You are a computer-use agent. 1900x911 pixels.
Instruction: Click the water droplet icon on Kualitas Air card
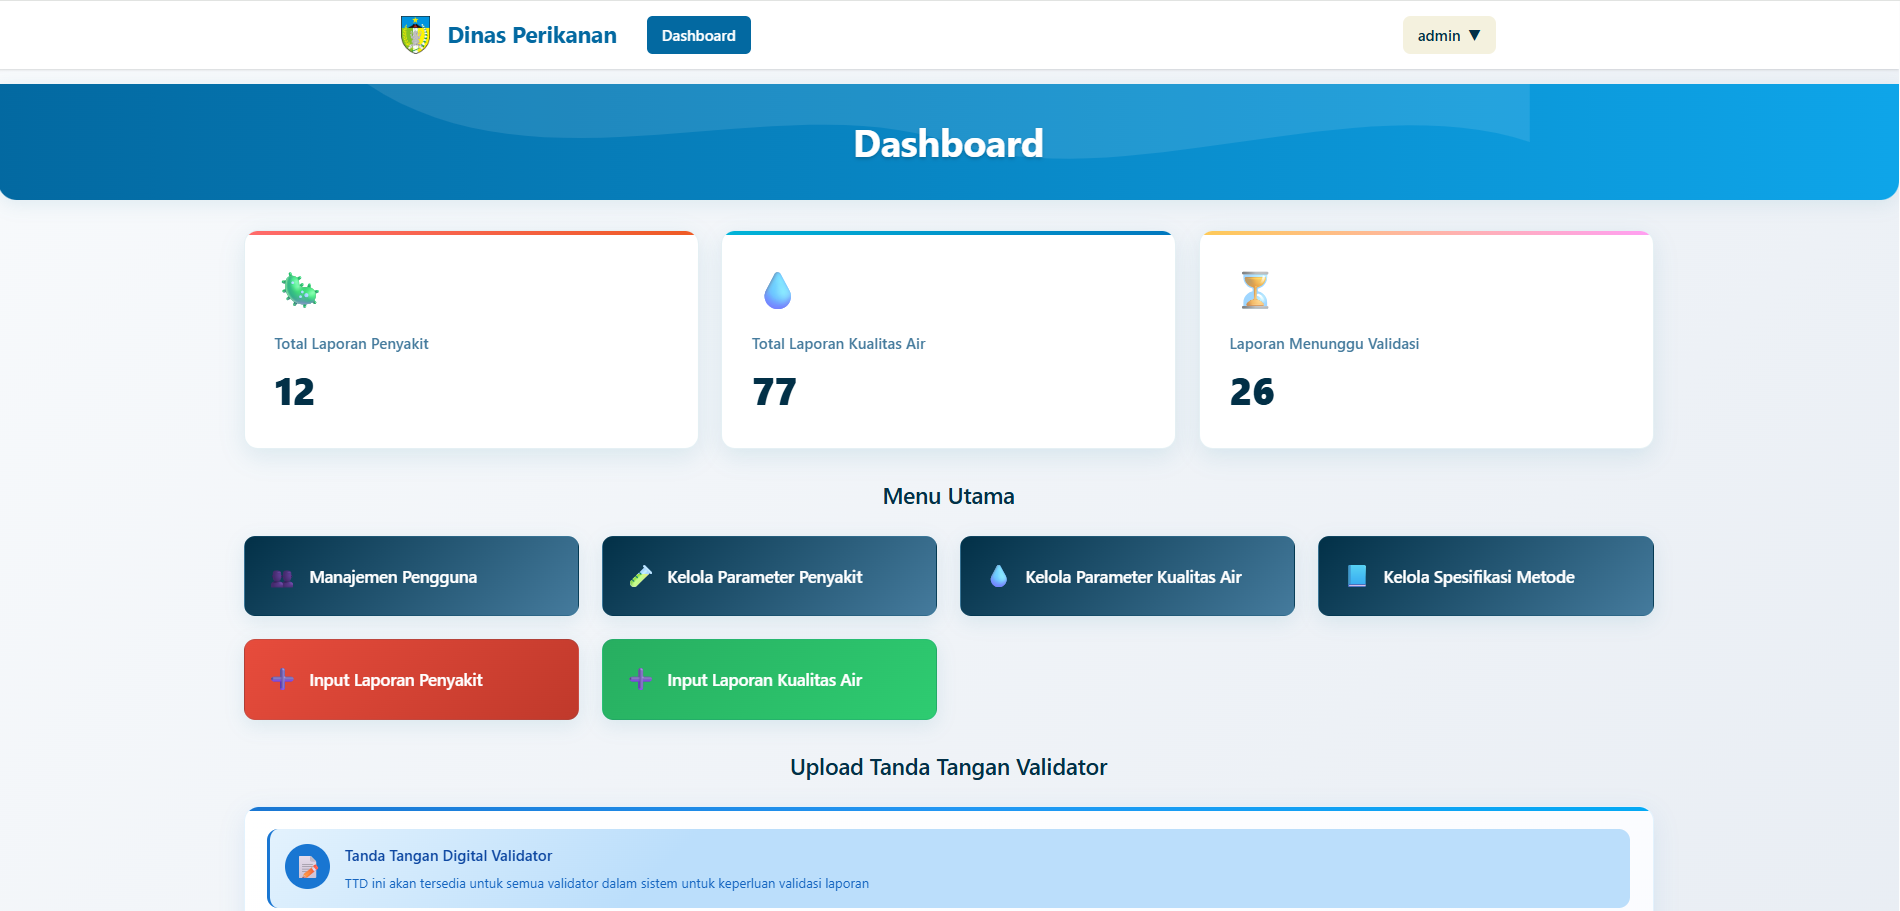click(x=777, y=290)
